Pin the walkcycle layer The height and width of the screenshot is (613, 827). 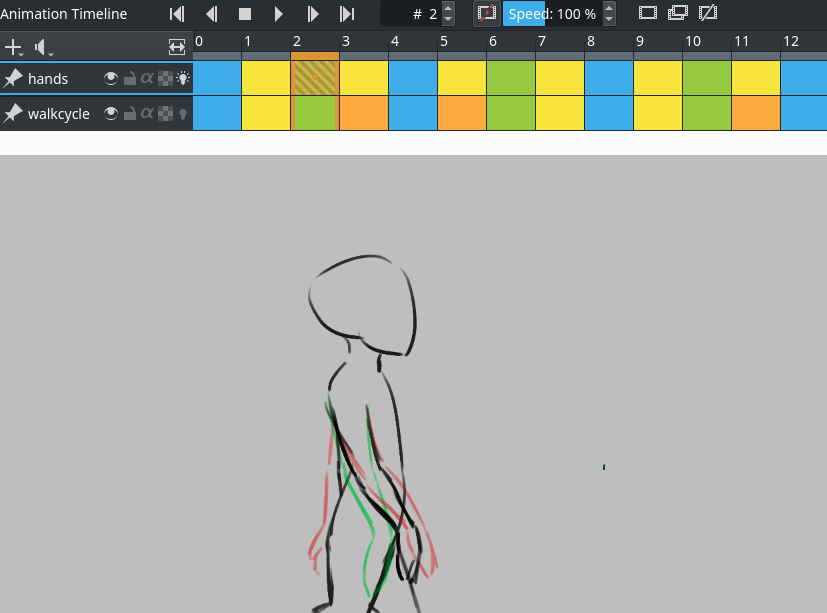coord(13,113)
